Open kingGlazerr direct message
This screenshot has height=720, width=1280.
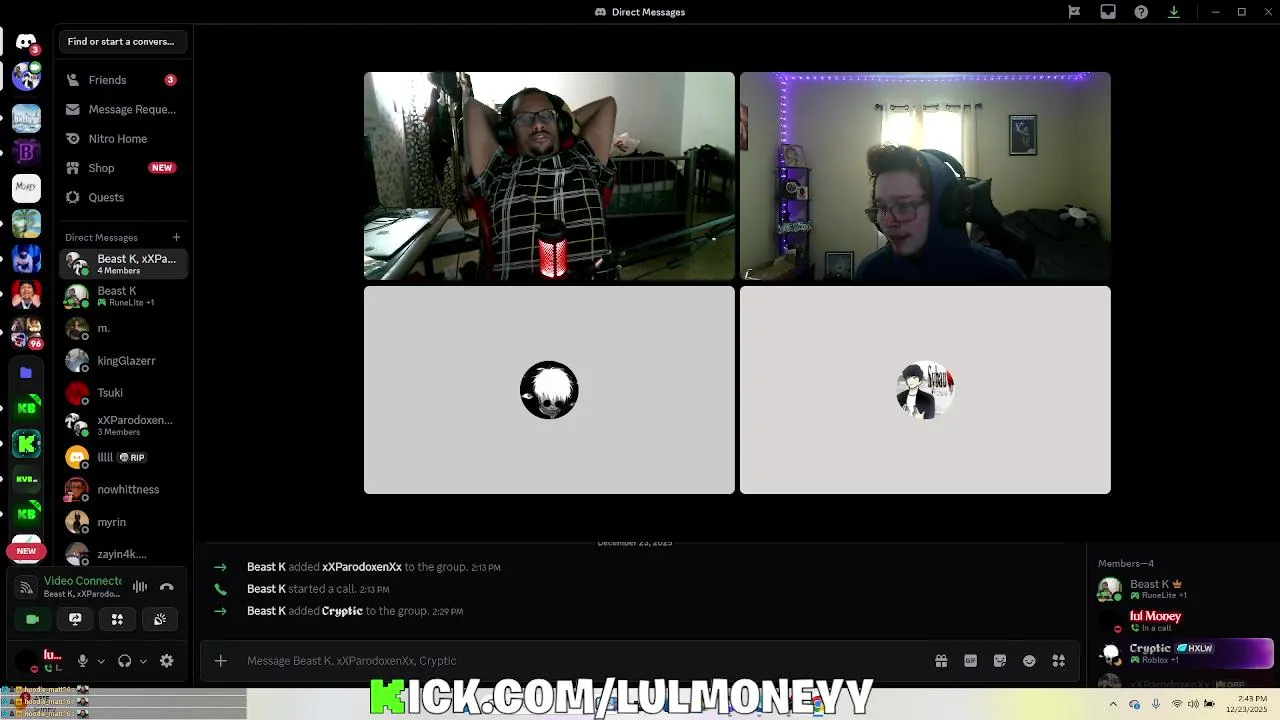pyautogui.click(x=122, y=361)
